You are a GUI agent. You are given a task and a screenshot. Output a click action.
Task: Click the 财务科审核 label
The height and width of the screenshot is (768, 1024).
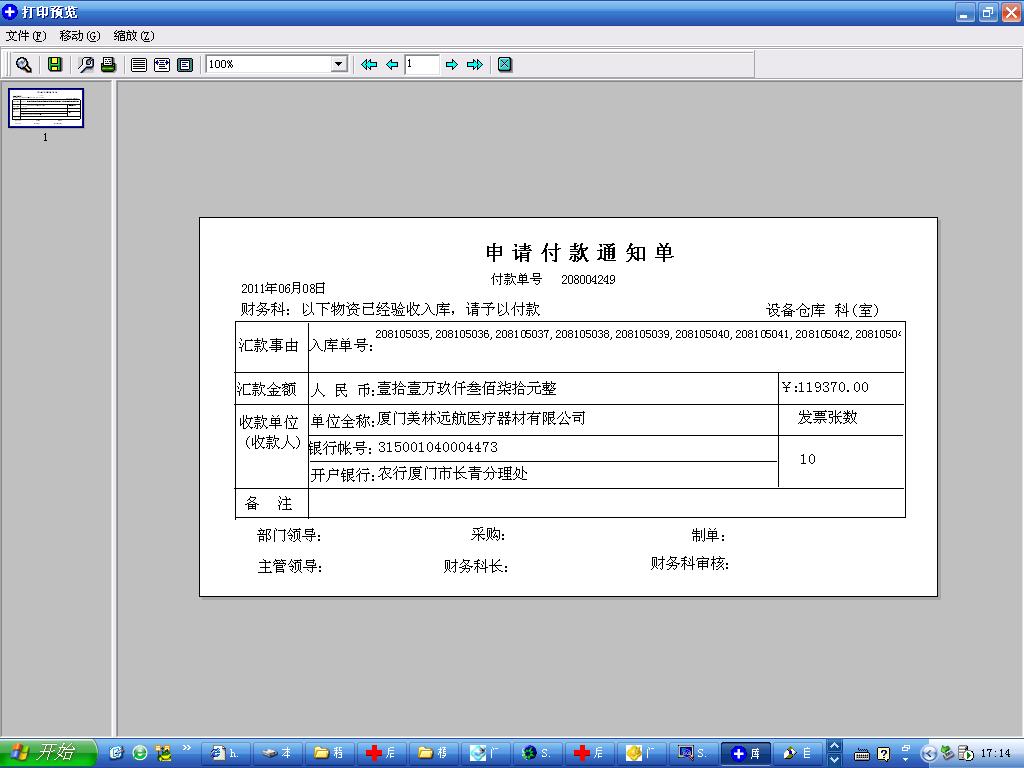point(689,563)
